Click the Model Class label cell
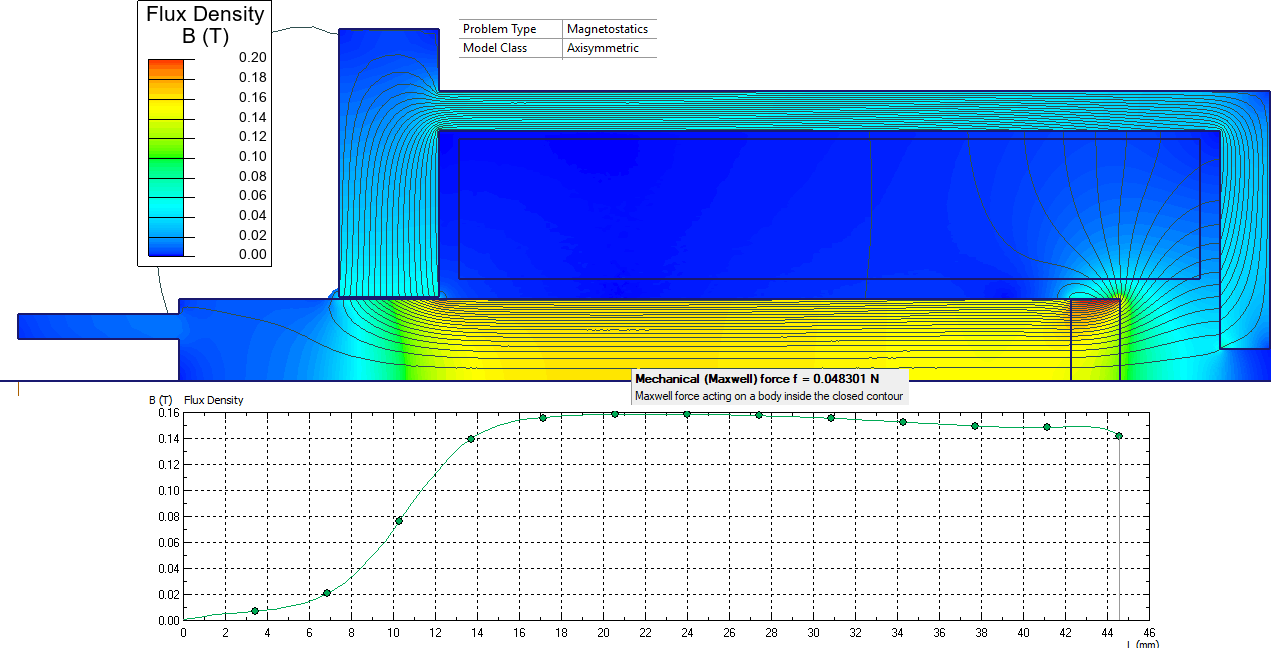The image size is (1278, 648). coord(510,48)
